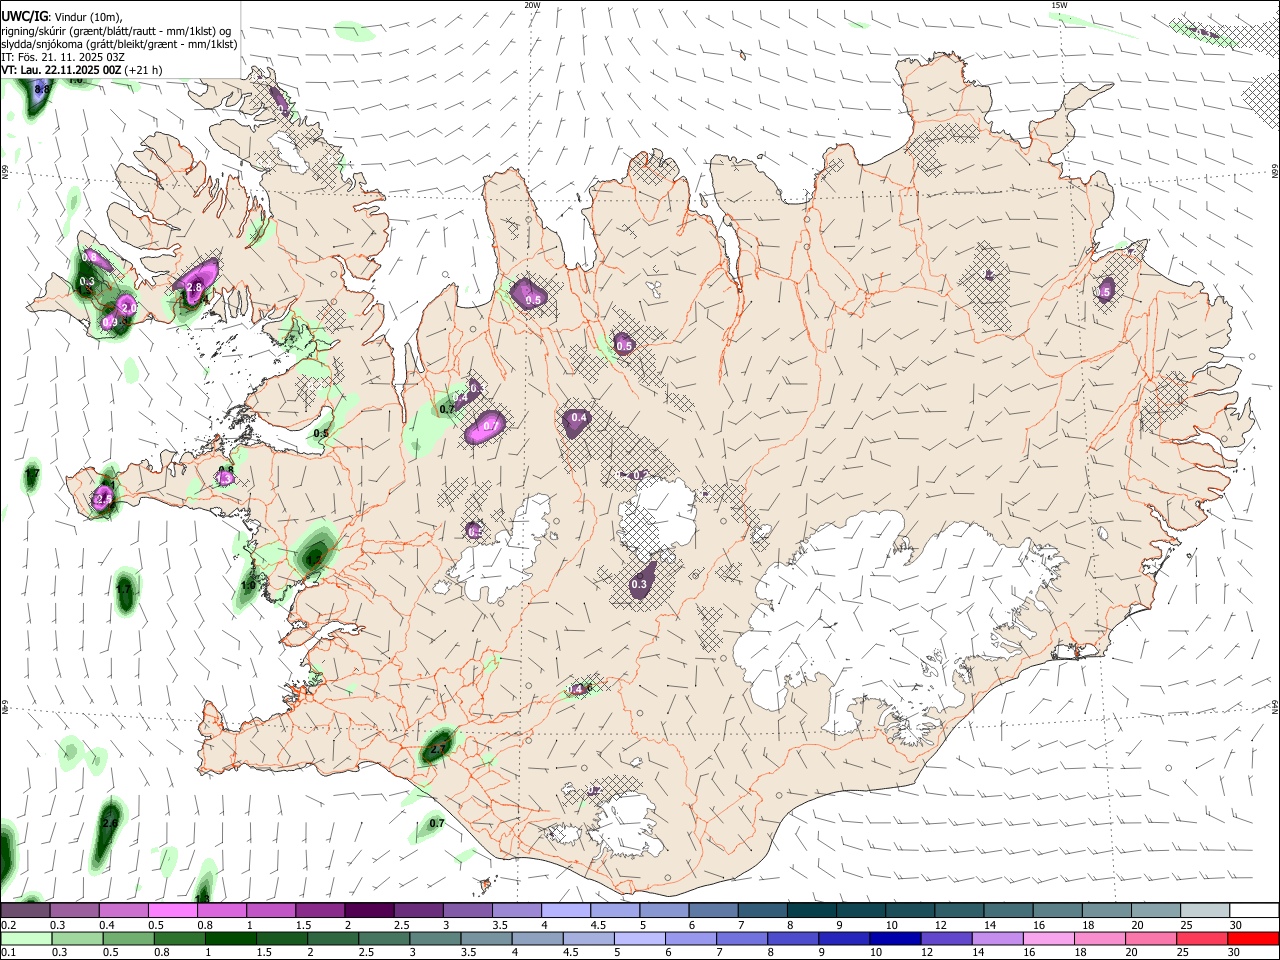Select the rain legend swatch for 0.5–0.8
1280x960 pixels.
(128, 938)
